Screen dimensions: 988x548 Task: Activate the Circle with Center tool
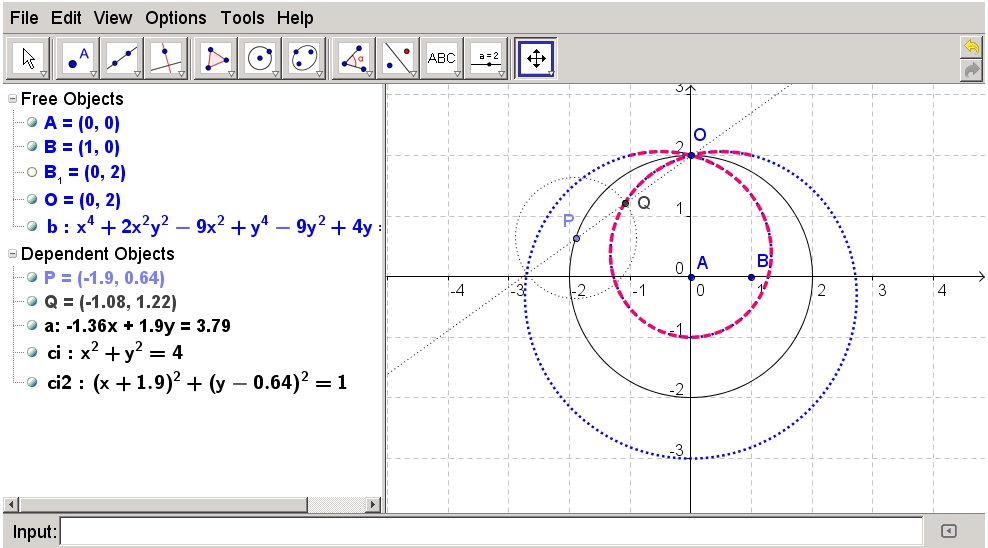260,59
